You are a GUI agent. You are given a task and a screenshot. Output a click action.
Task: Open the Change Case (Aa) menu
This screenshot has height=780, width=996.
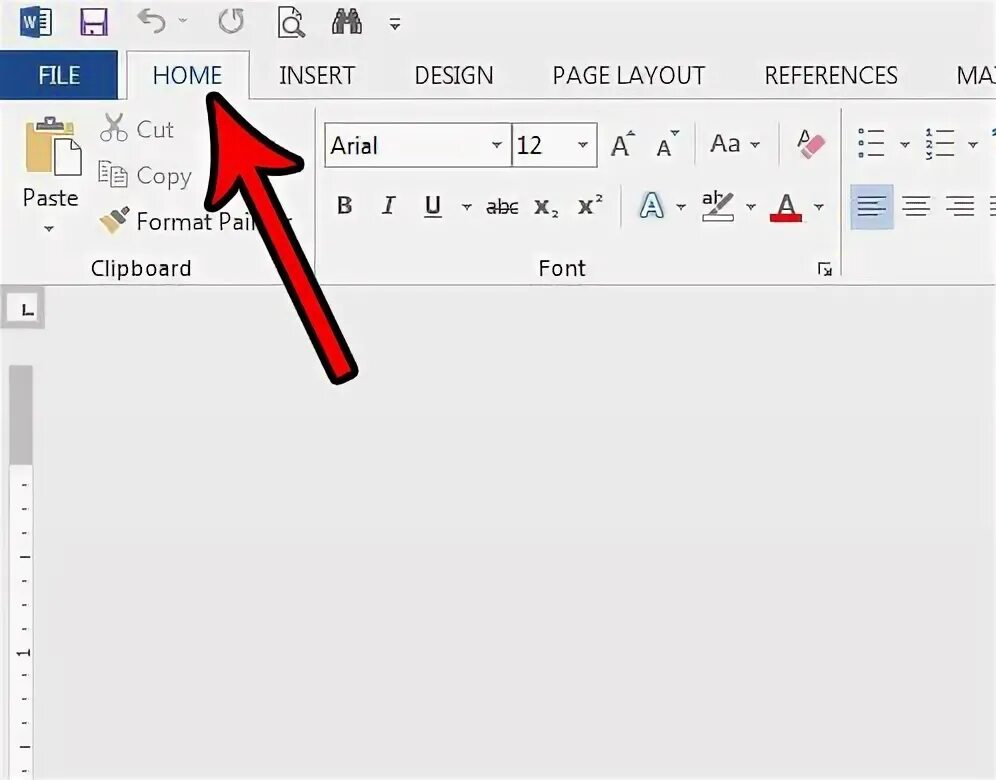pos(734,144)
